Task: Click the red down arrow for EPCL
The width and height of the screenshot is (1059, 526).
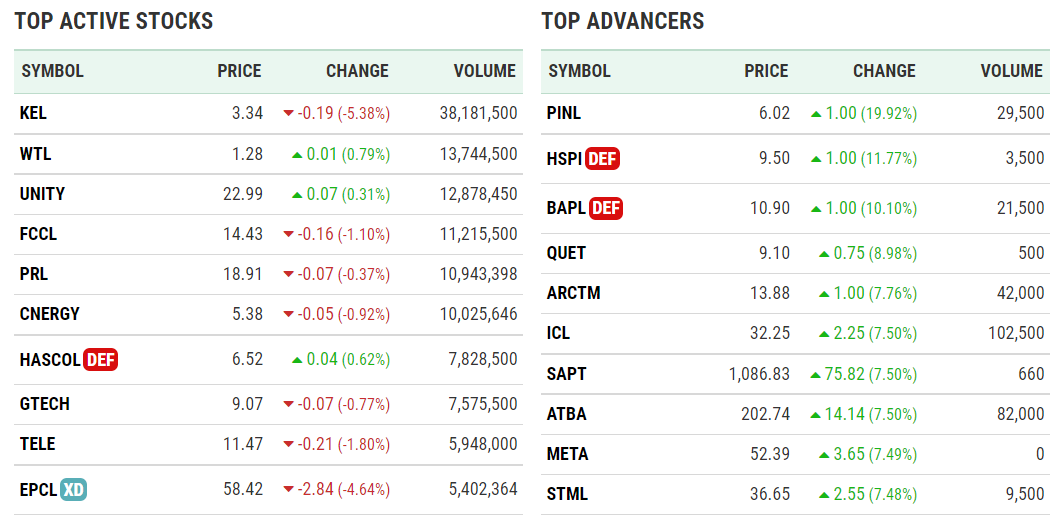Action: (288, 490)
